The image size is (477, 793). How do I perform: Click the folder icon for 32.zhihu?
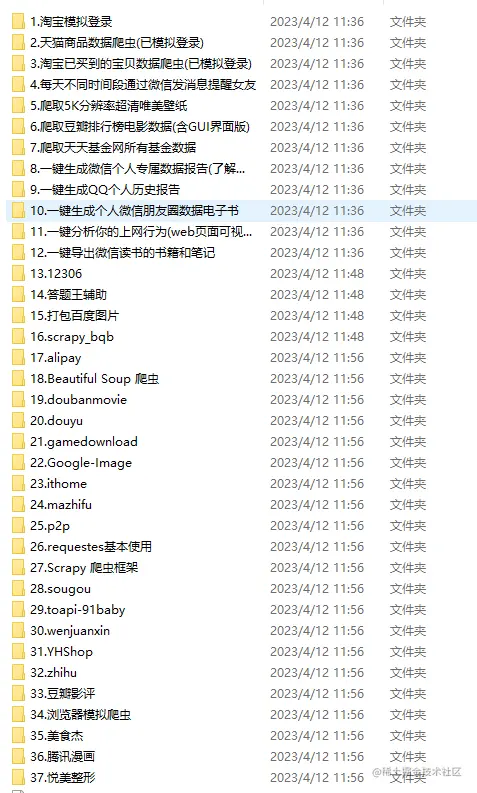tap(18, 673)
